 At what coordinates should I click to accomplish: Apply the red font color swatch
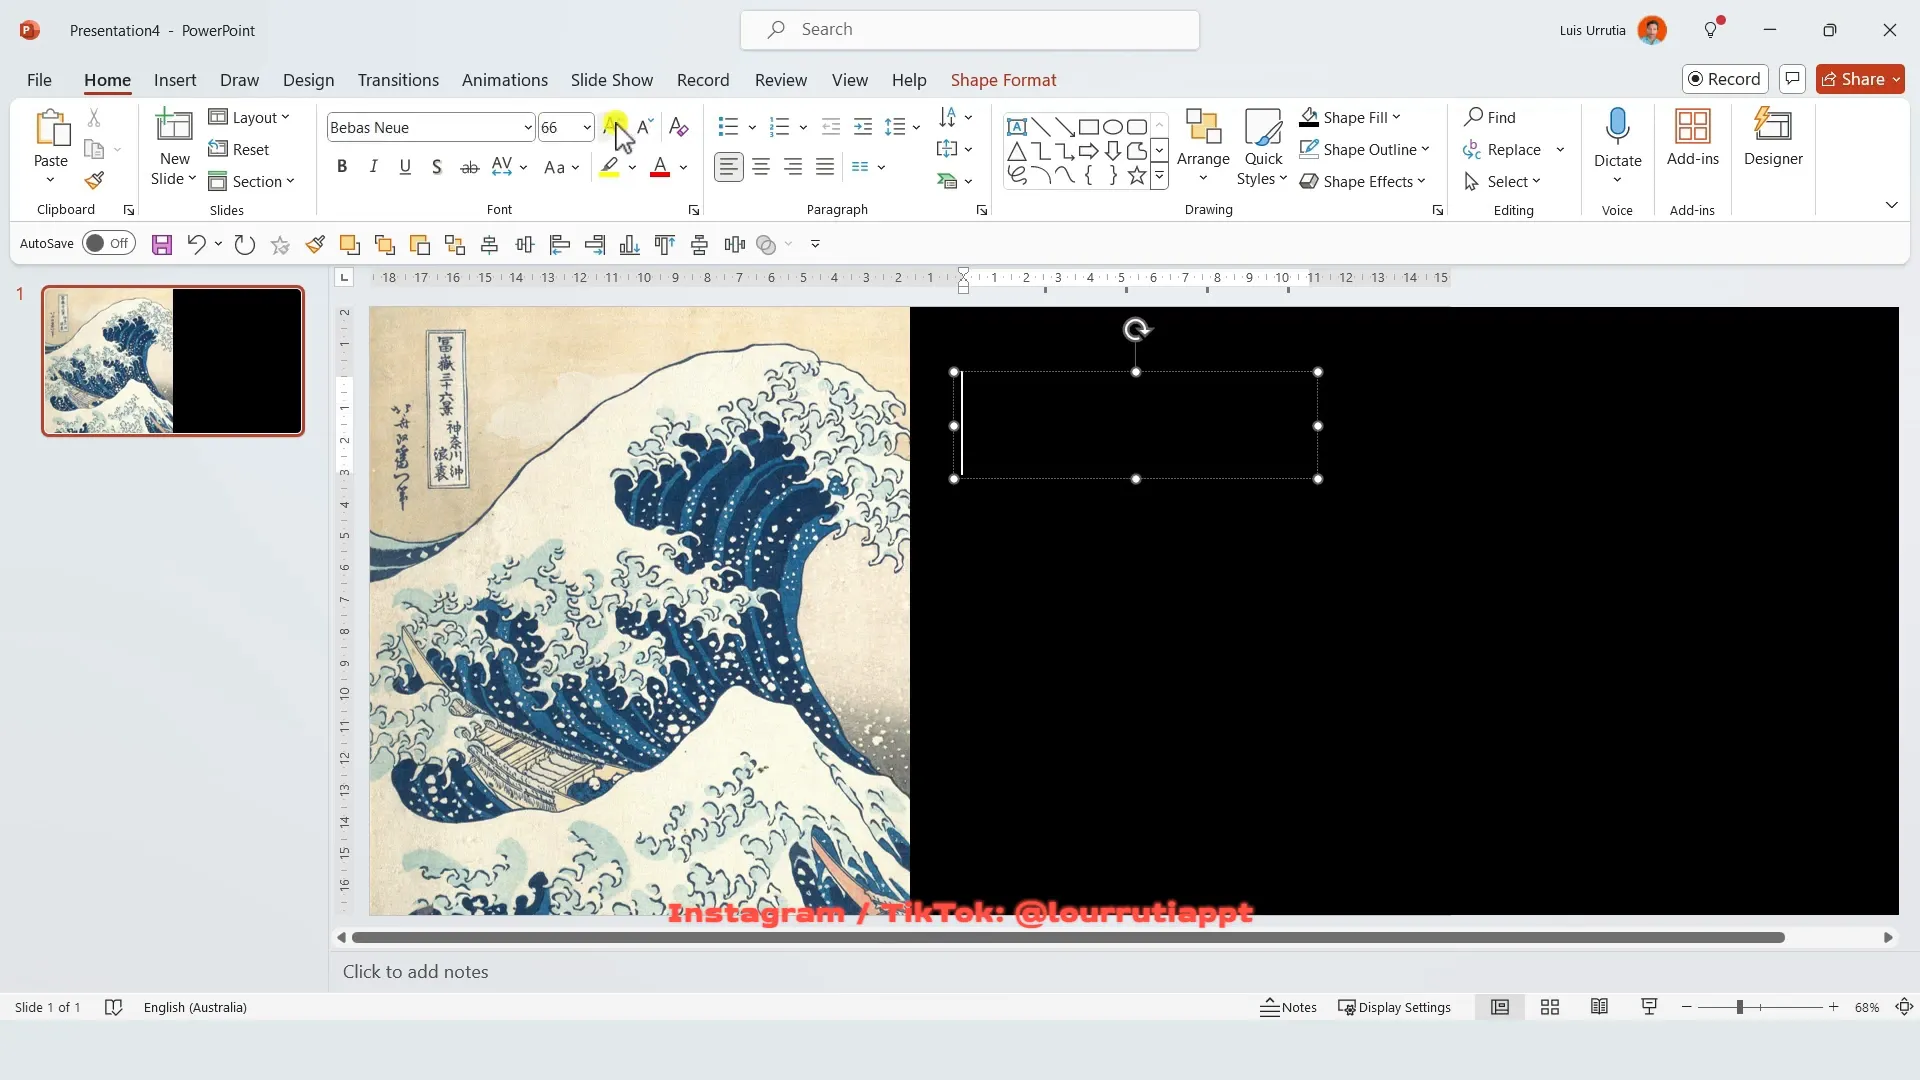[660, 167]
